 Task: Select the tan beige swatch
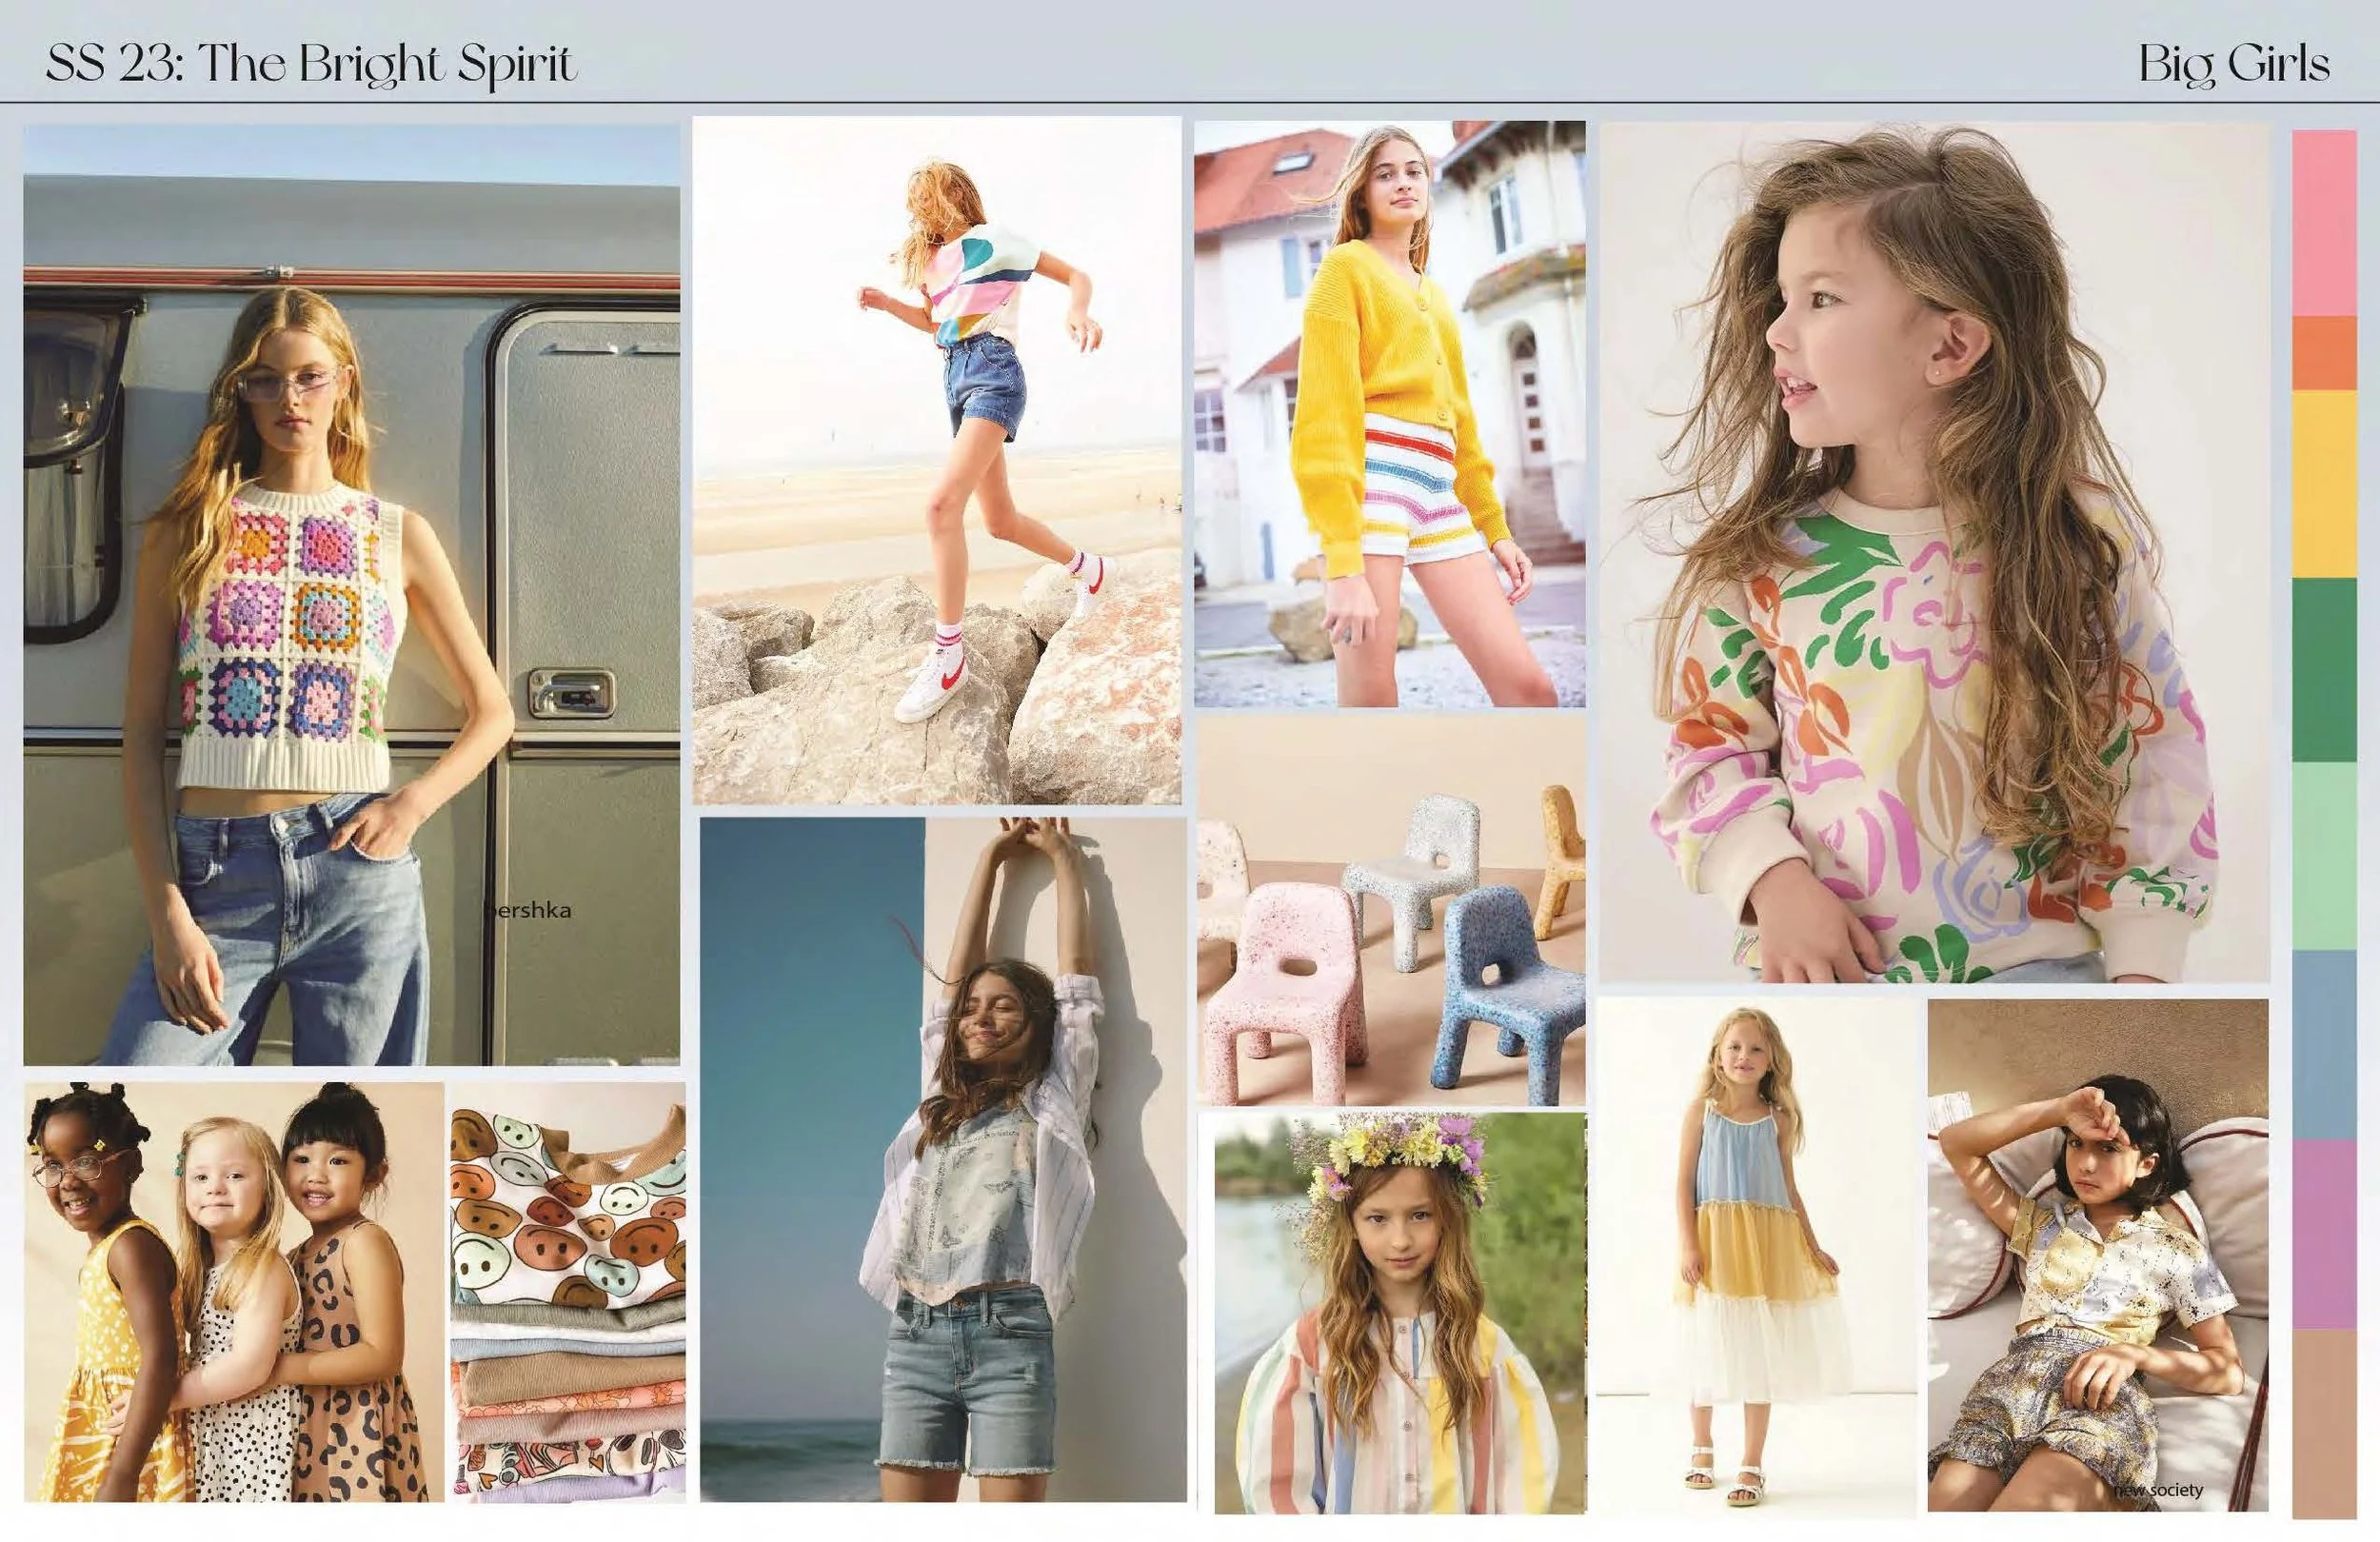coord(2324,1423)
